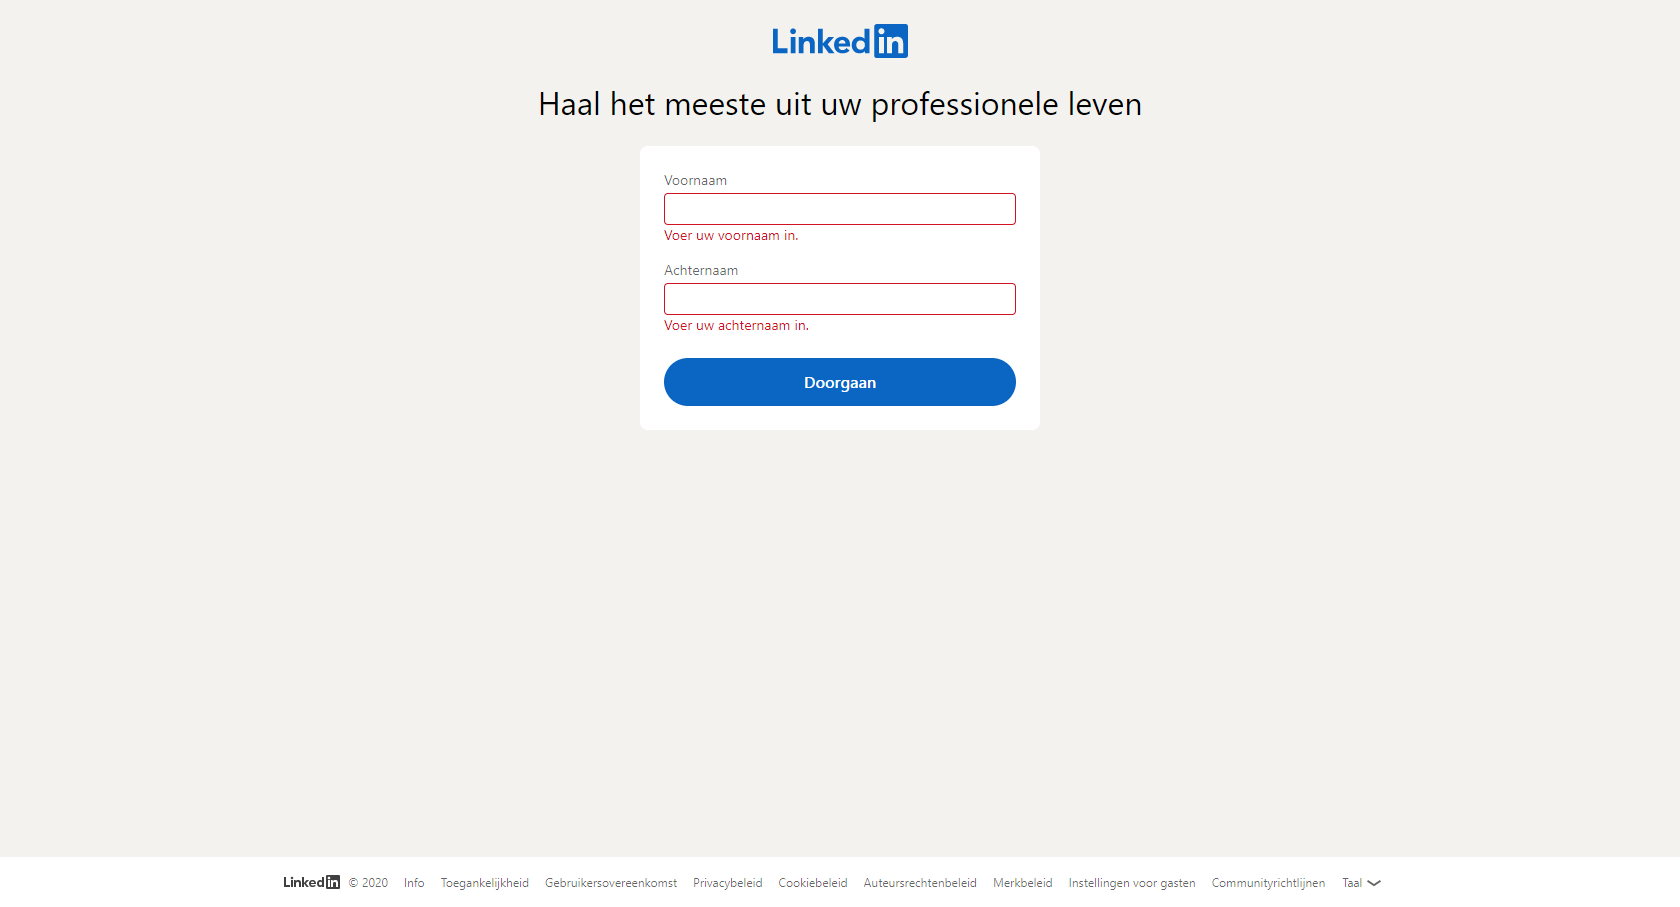Click the small LinkedIn logo in footer

(311, 882)
